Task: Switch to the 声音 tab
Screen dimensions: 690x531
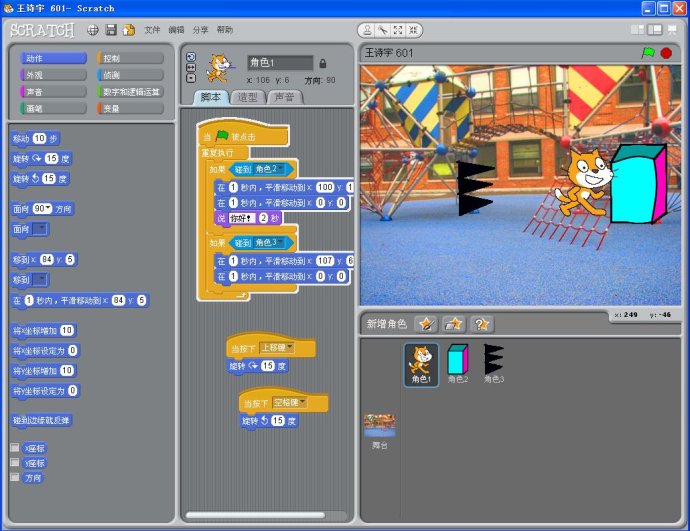Action: [284, 97]
